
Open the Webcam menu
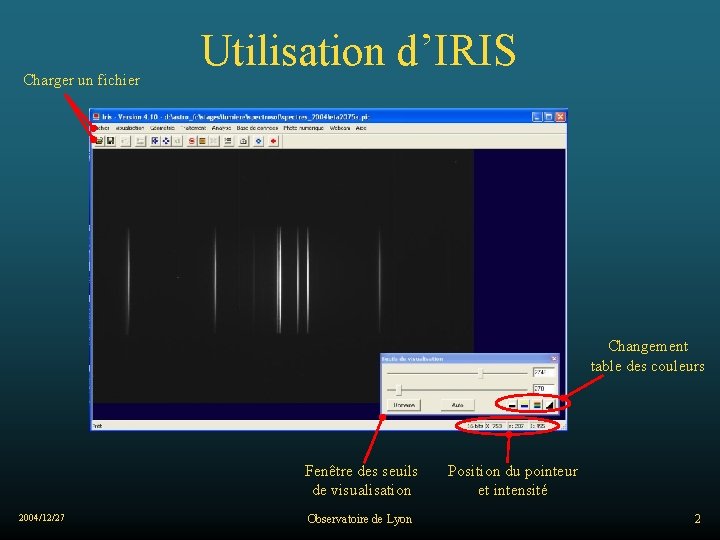pyautogui.click(x=340, y=128)
